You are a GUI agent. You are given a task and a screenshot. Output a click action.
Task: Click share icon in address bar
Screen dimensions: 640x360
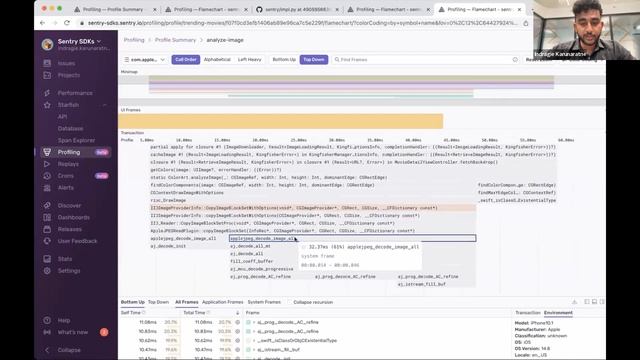526,23
